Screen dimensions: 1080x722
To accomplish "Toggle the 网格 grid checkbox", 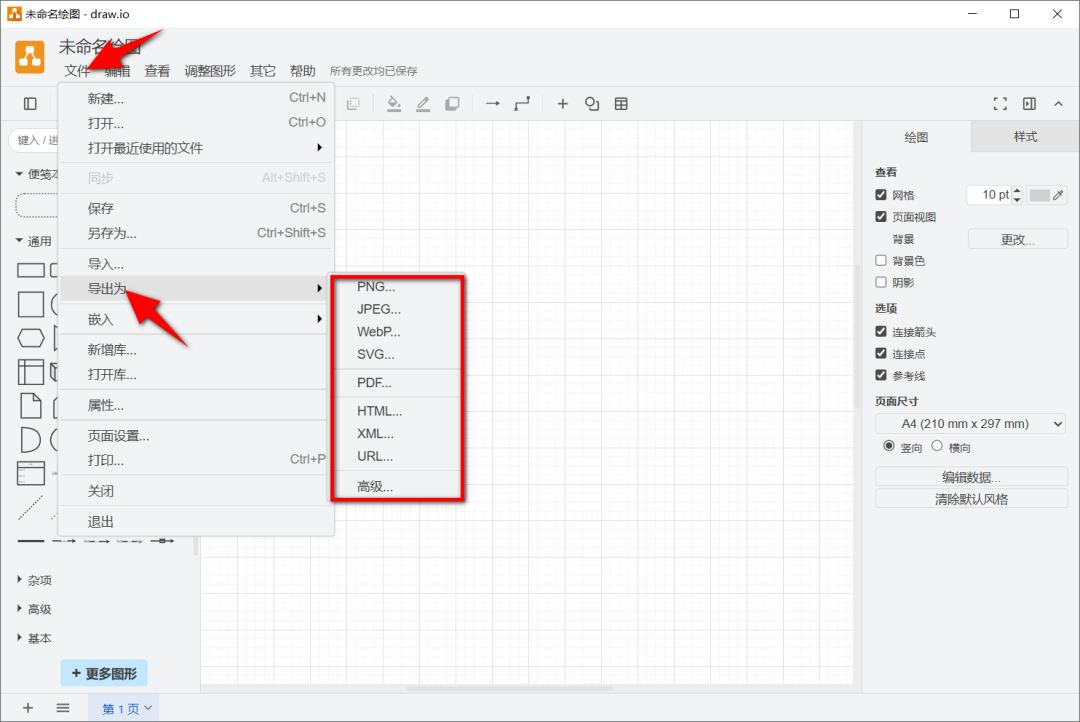I will pyautogui.click(x=881, y=195).
